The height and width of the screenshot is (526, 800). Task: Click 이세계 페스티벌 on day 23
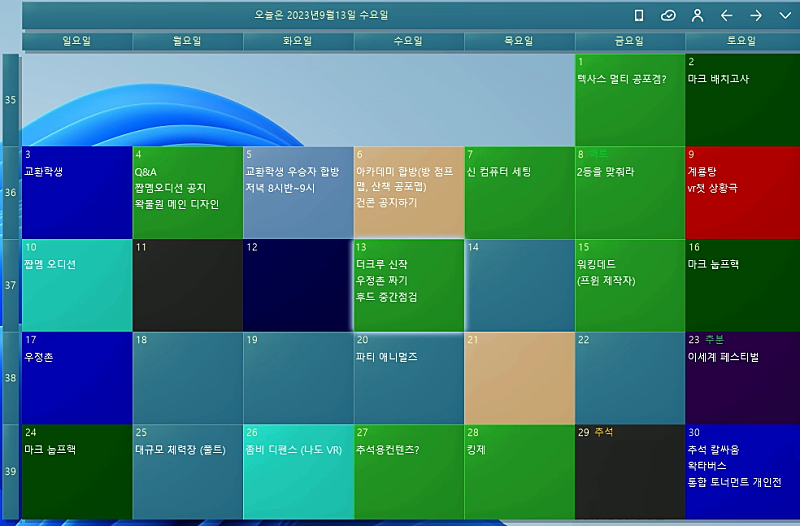[723, 358]
